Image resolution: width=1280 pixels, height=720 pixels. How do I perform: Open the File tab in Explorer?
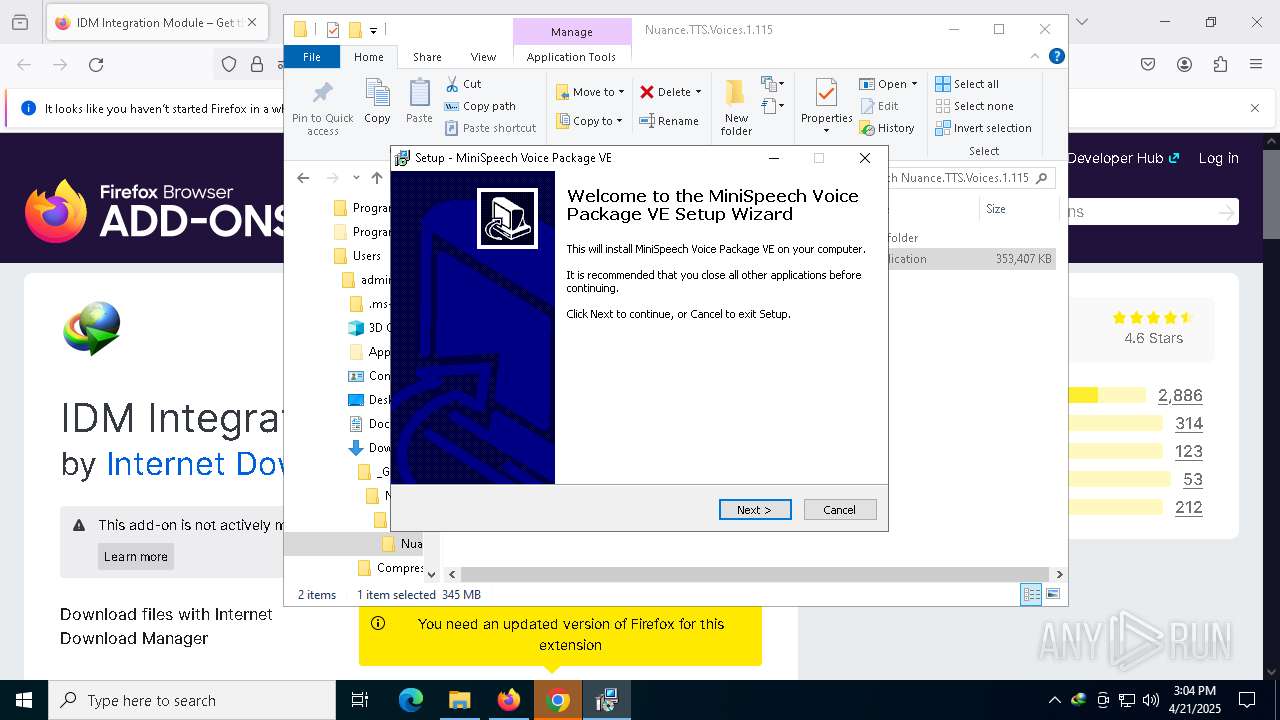point(312,57)
